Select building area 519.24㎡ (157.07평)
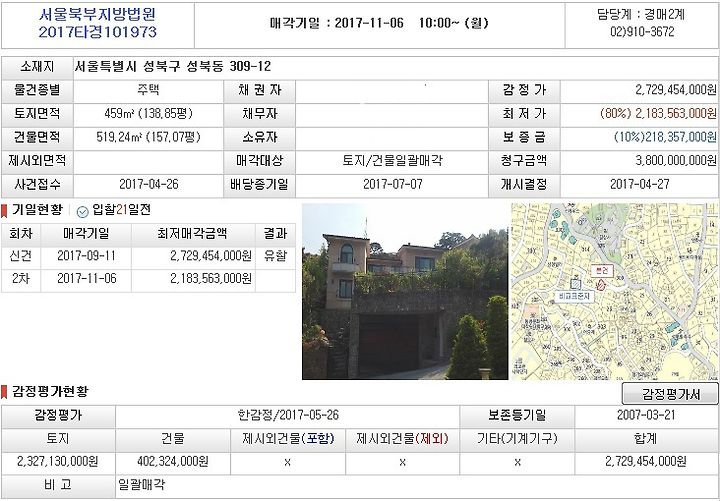This screenshot has height=501, width=720. [148, 137]
